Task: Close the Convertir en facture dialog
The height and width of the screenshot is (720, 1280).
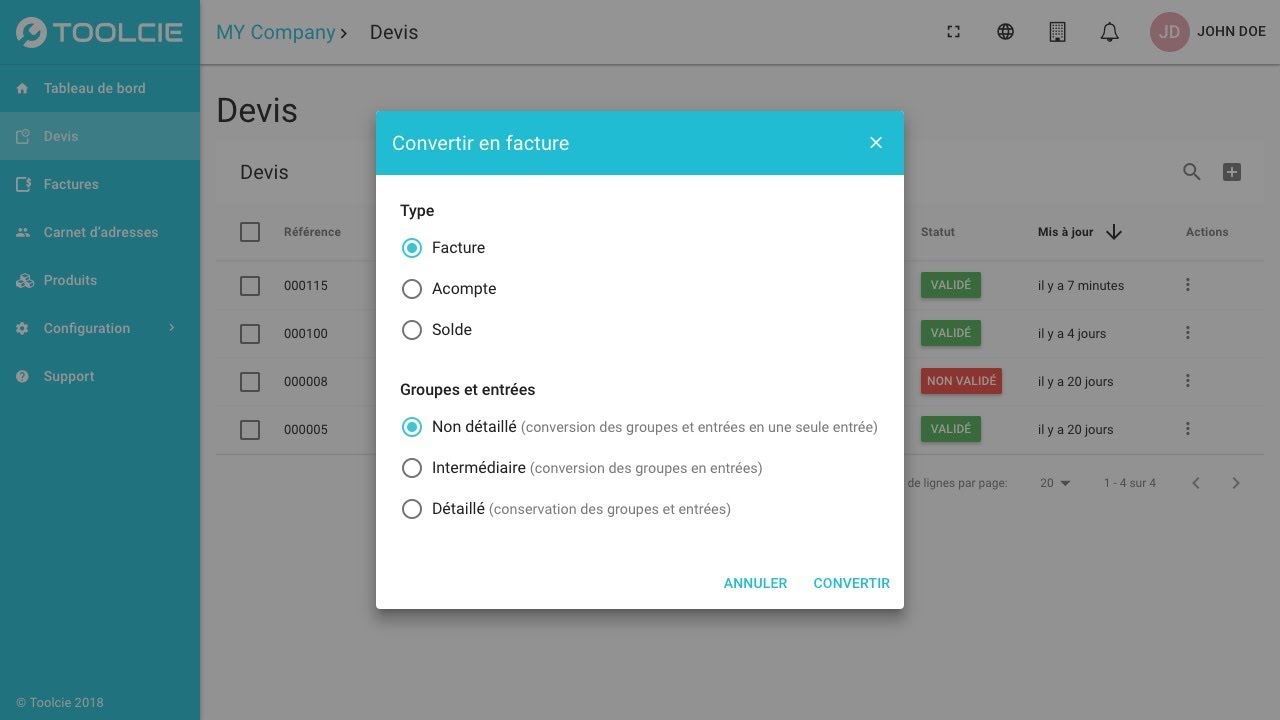Action: point(876,143)
